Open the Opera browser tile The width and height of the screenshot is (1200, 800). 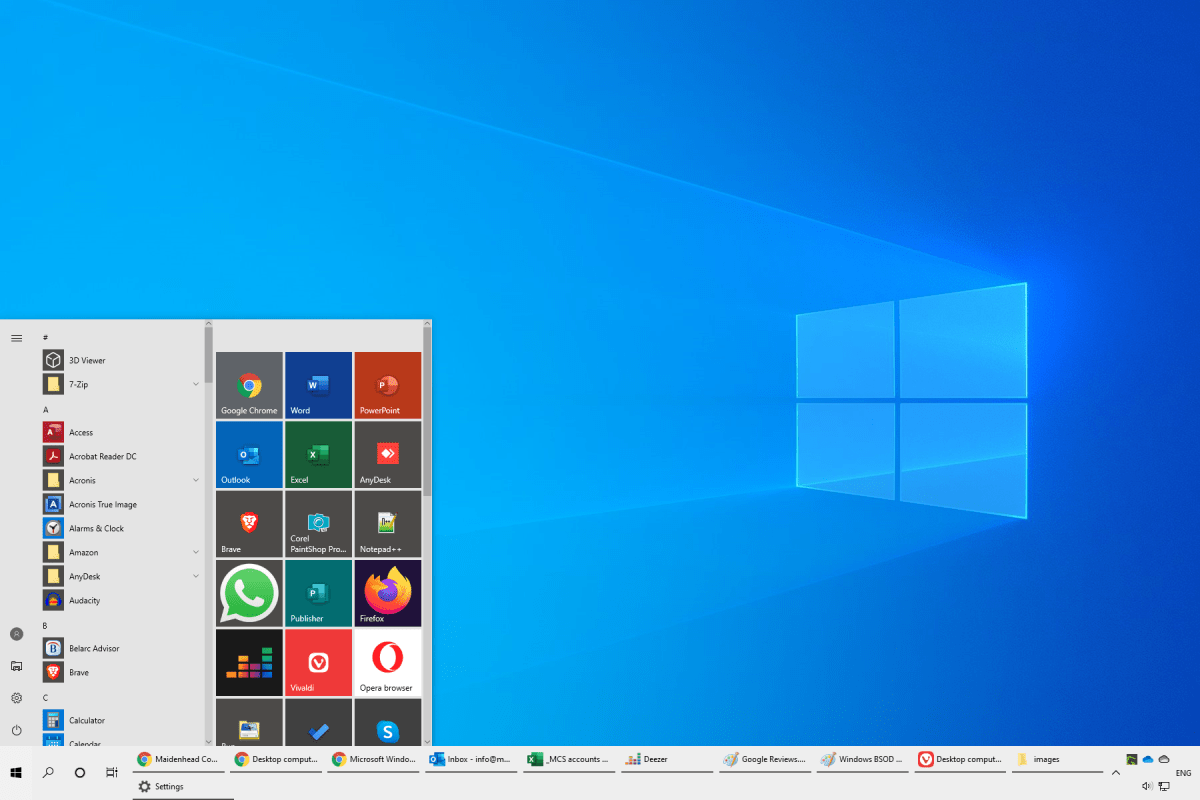(388, 662)
